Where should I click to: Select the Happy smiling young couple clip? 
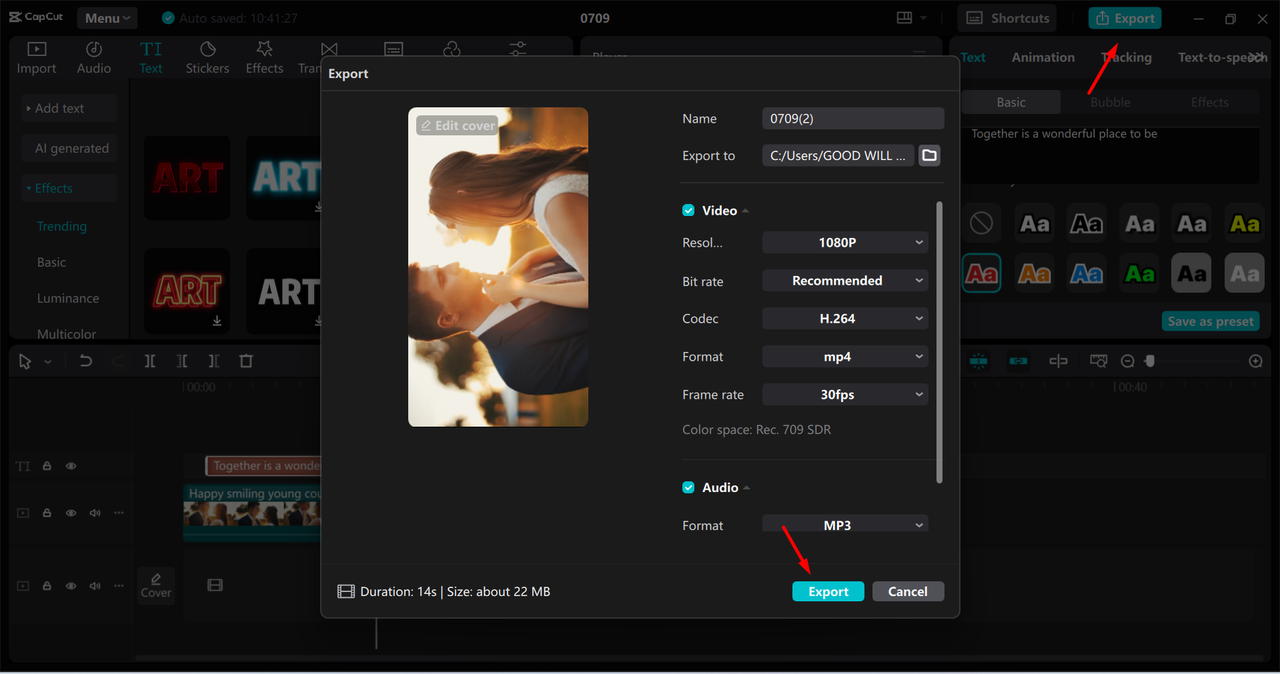click(252, 512)
